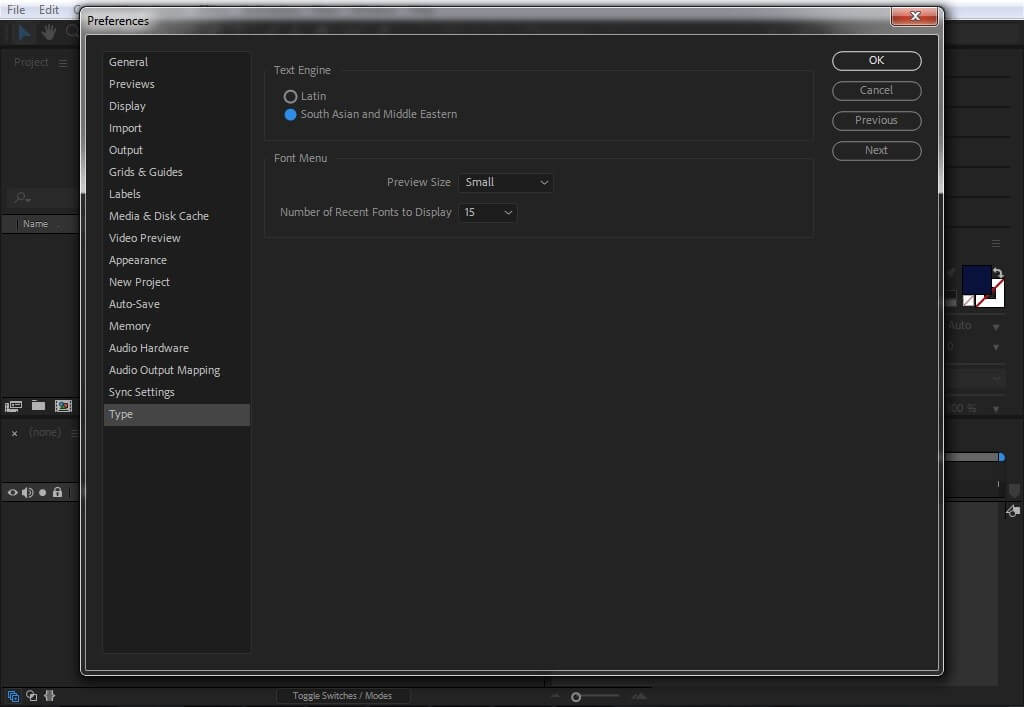Expand the Layer Switches pane icon
Viewport: 1024px width, 707px height.
tap(14, 697)
